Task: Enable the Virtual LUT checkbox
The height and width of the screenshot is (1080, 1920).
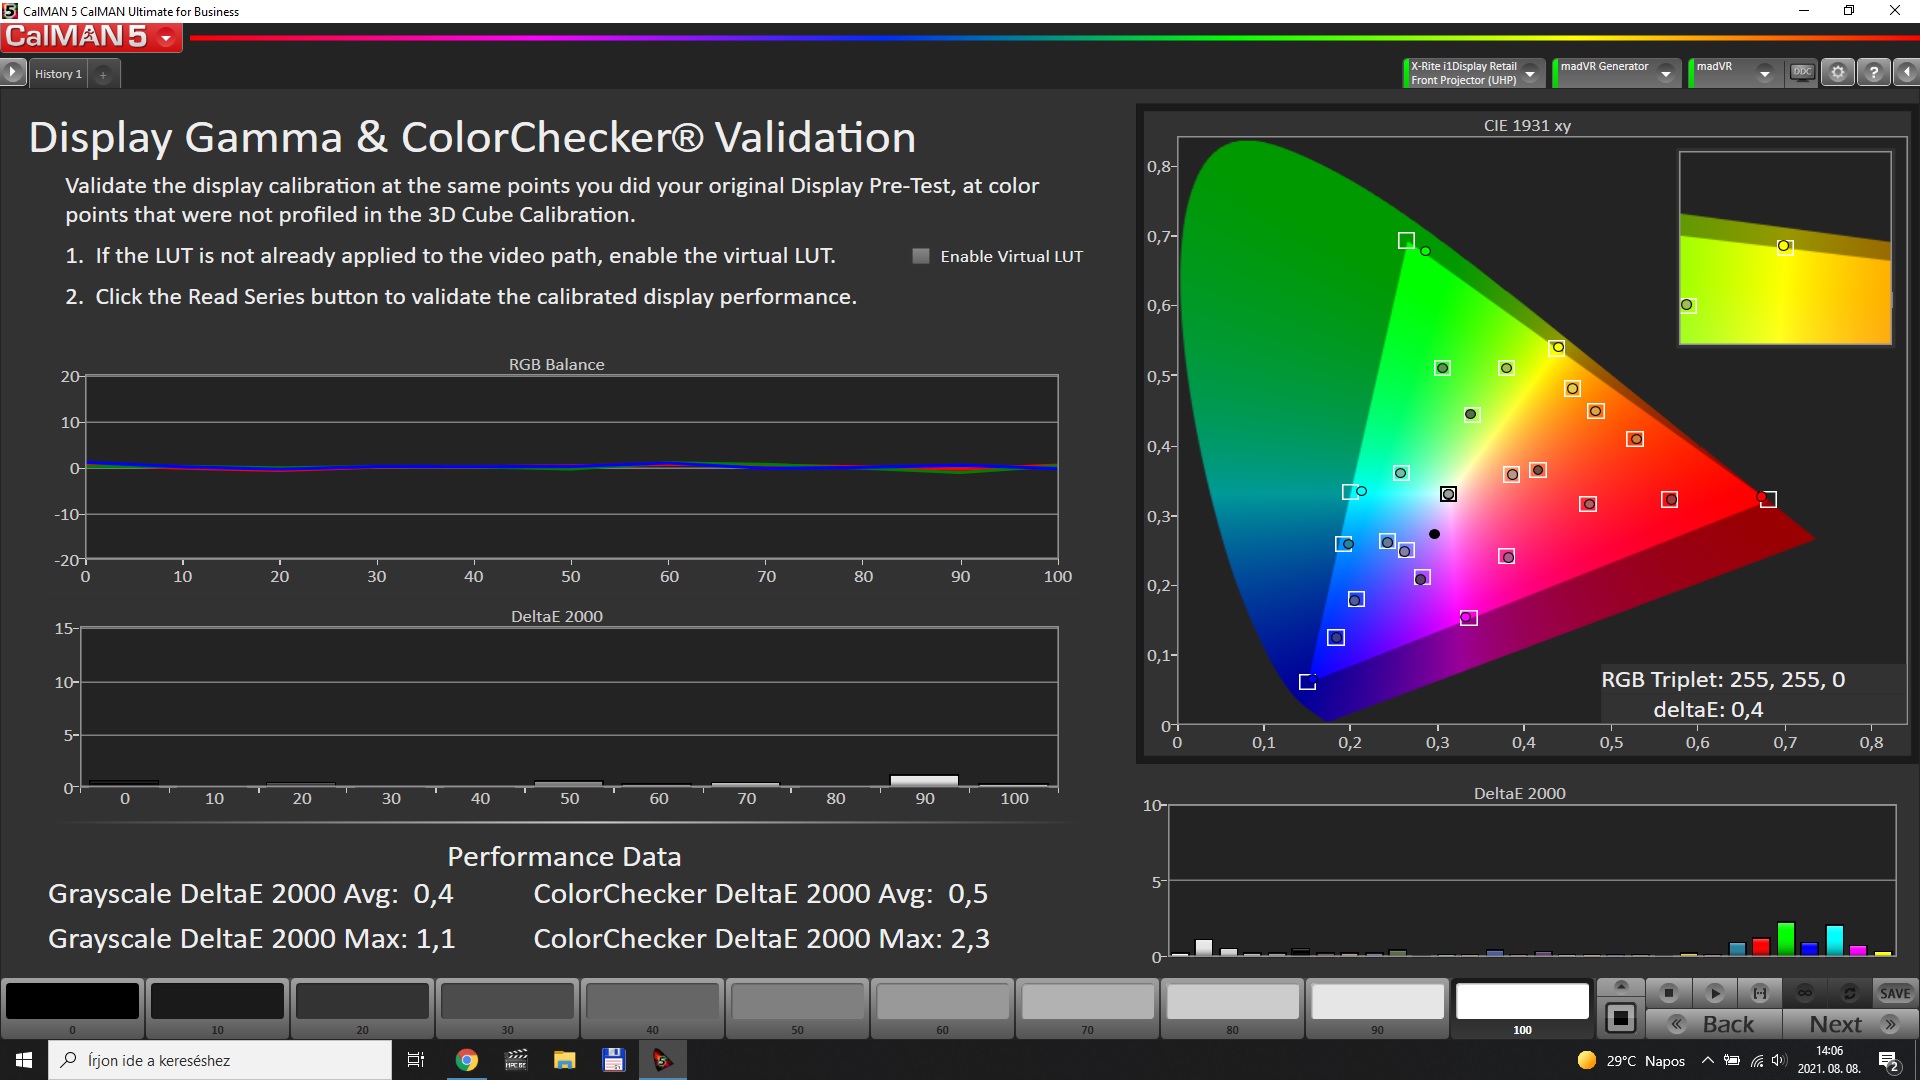Action: pos(921,256)
